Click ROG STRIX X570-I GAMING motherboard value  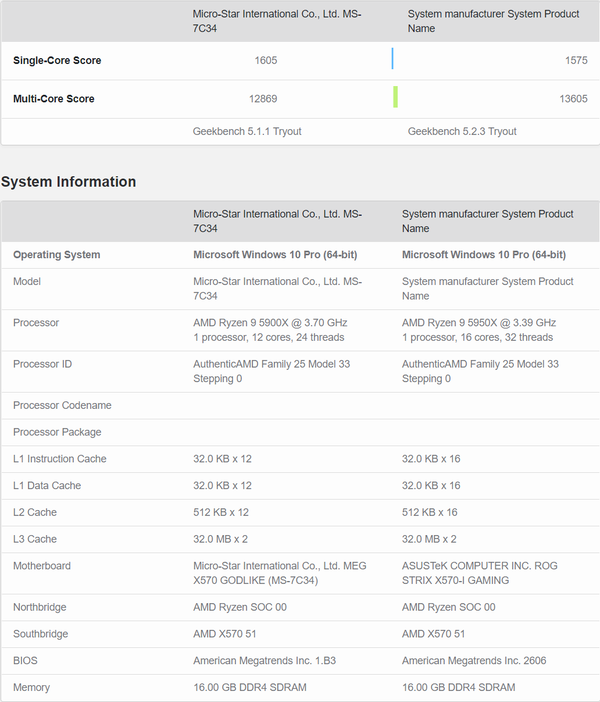[x=480, y=573]
